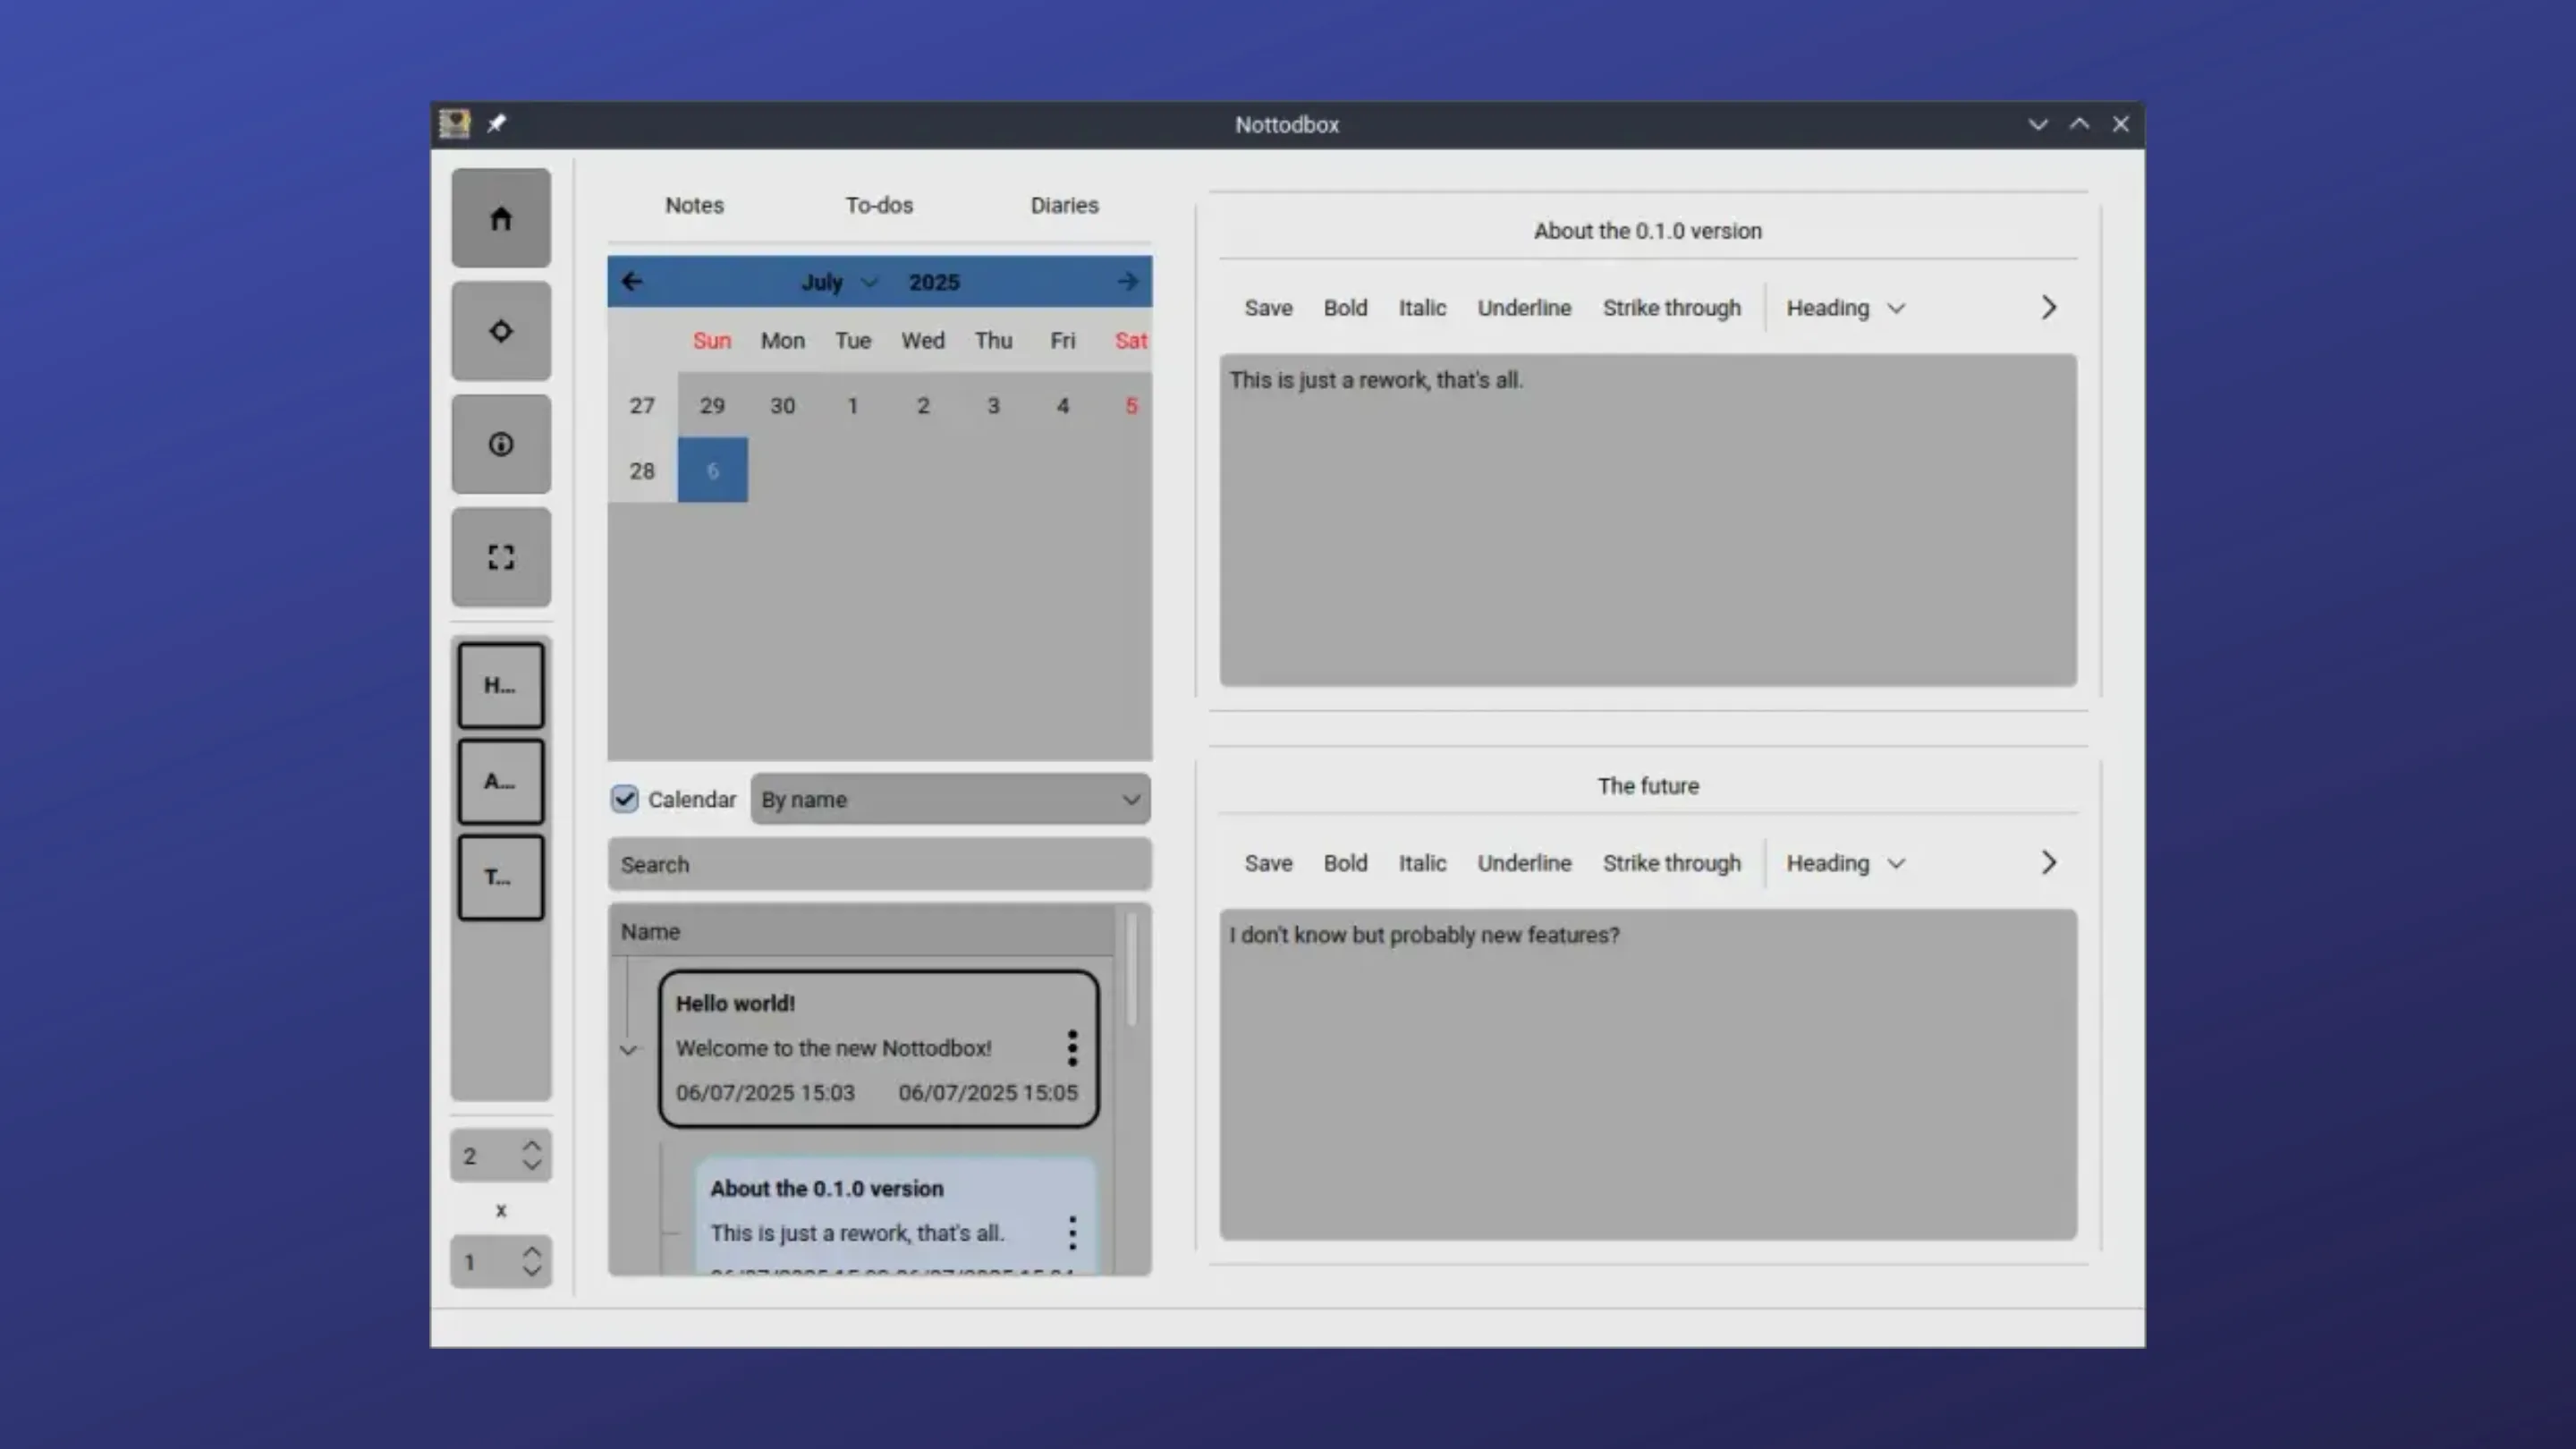Select the Hello world! note card
Viewport: 2576px width, 1449px height.
878,1048
